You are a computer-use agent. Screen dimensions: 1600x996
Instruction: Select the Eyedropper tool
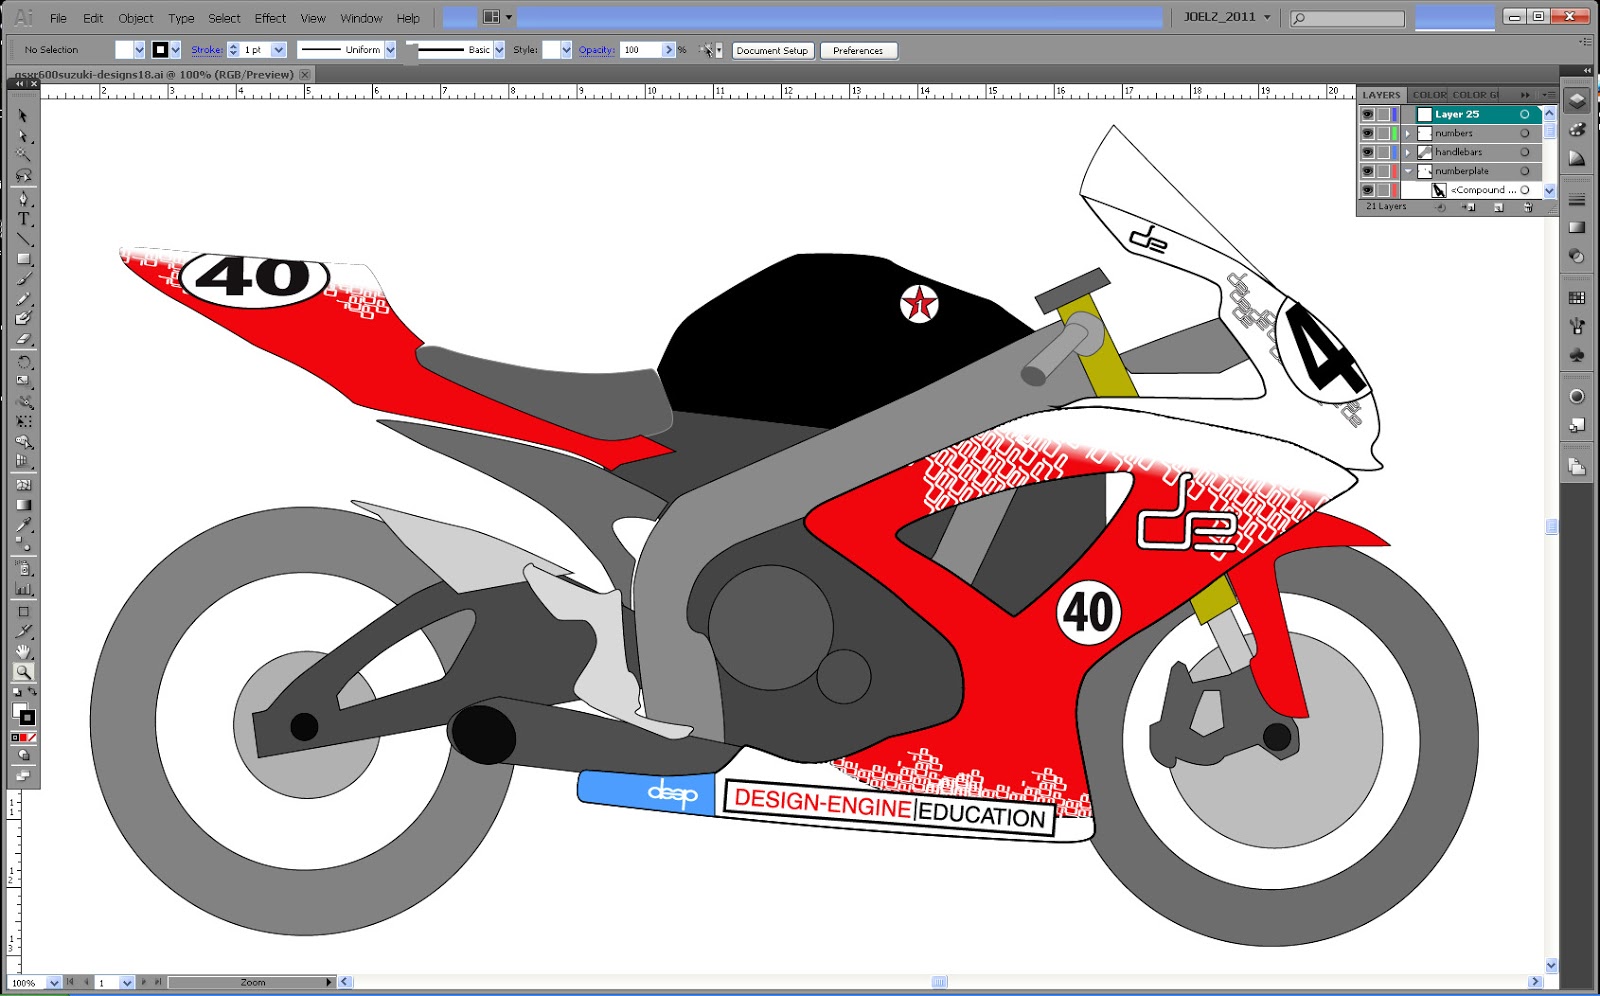point(23,525)
